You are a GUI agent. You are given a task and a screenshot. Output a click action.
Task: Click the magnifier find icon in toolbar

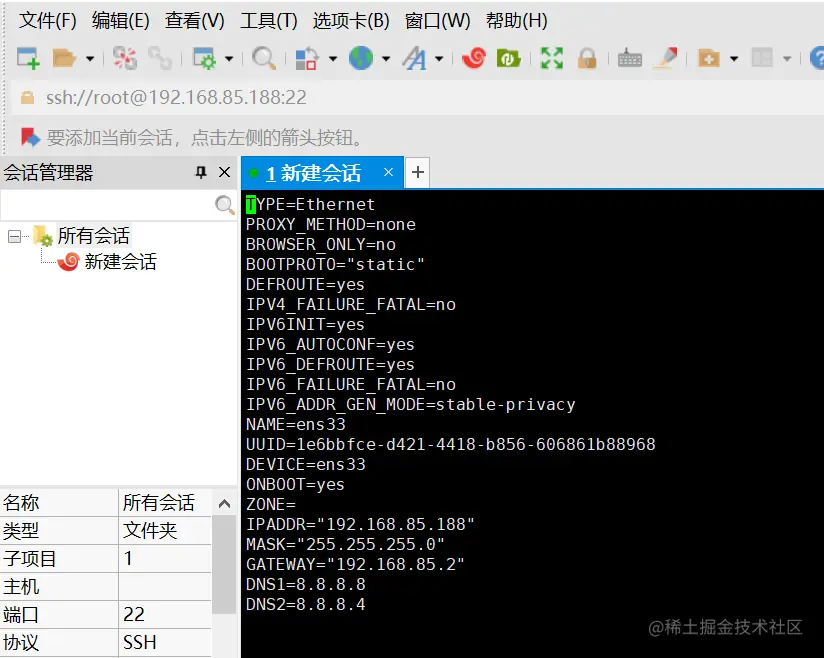click(x=264, y=58)
